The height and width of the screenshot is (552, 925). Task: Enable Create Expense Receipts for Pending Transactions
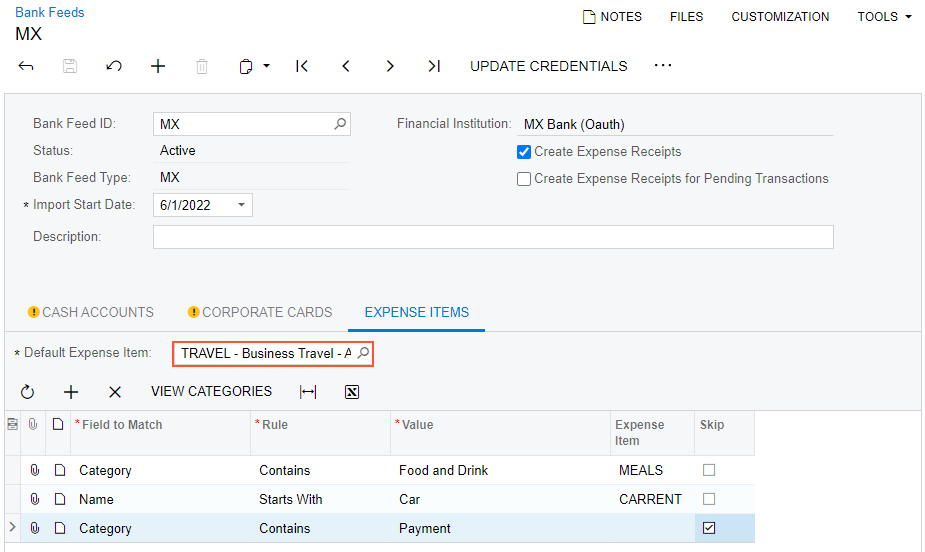524,179
